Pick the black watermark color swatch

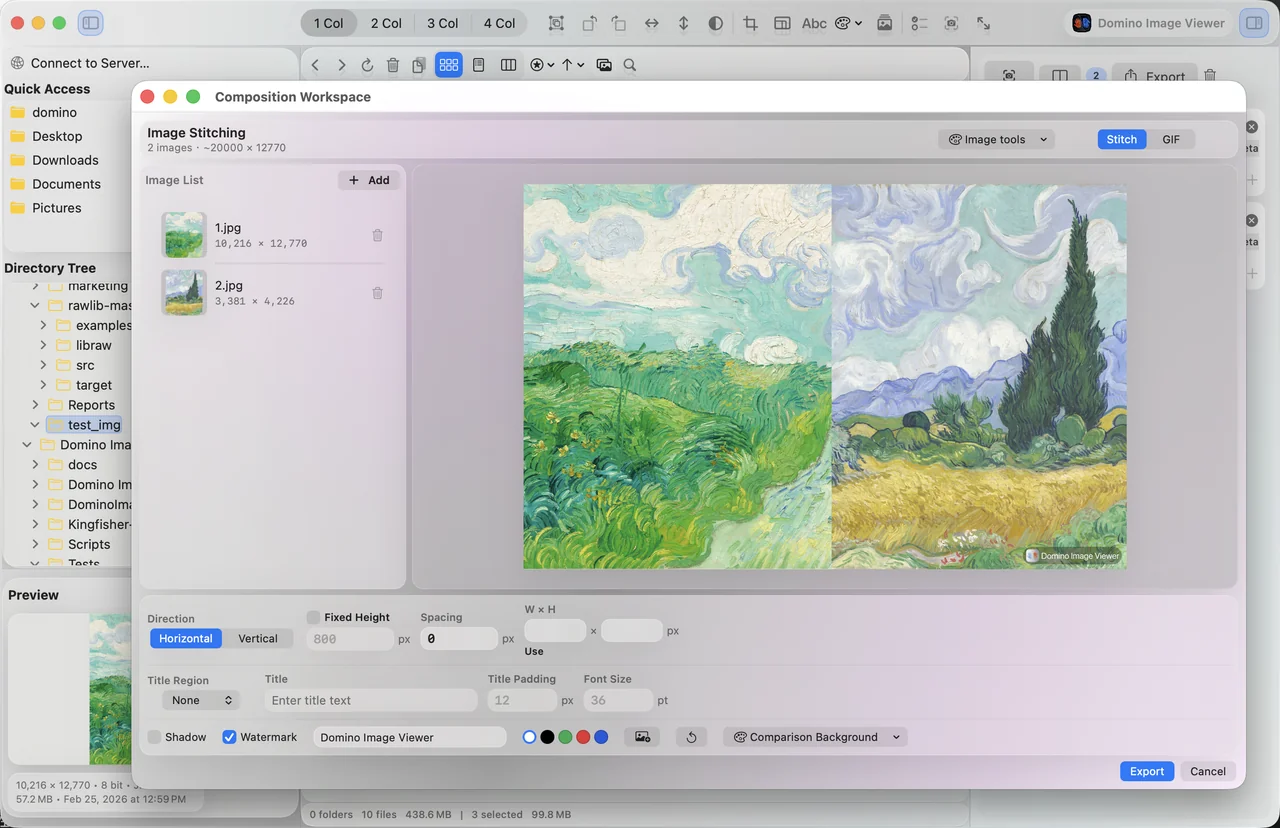tap(547, 737)
